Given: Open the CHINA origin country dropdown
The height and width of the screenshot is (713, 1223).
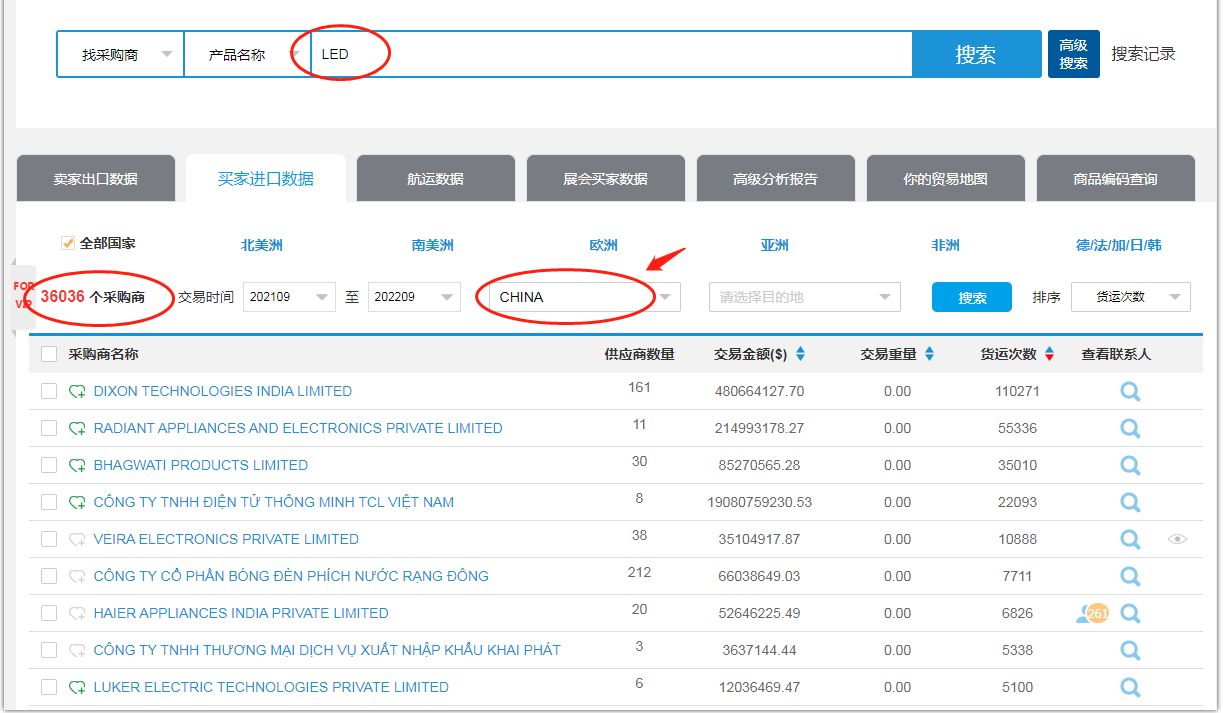Looking at the screenshot, I should (x=578, y=297).
